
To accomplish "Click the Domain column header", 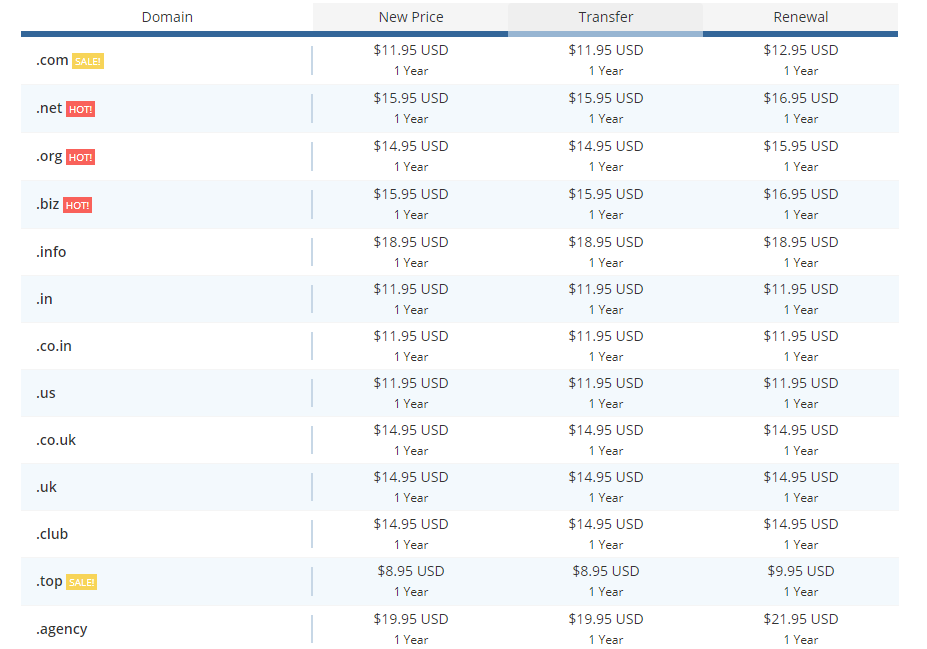I will point(167,17).
